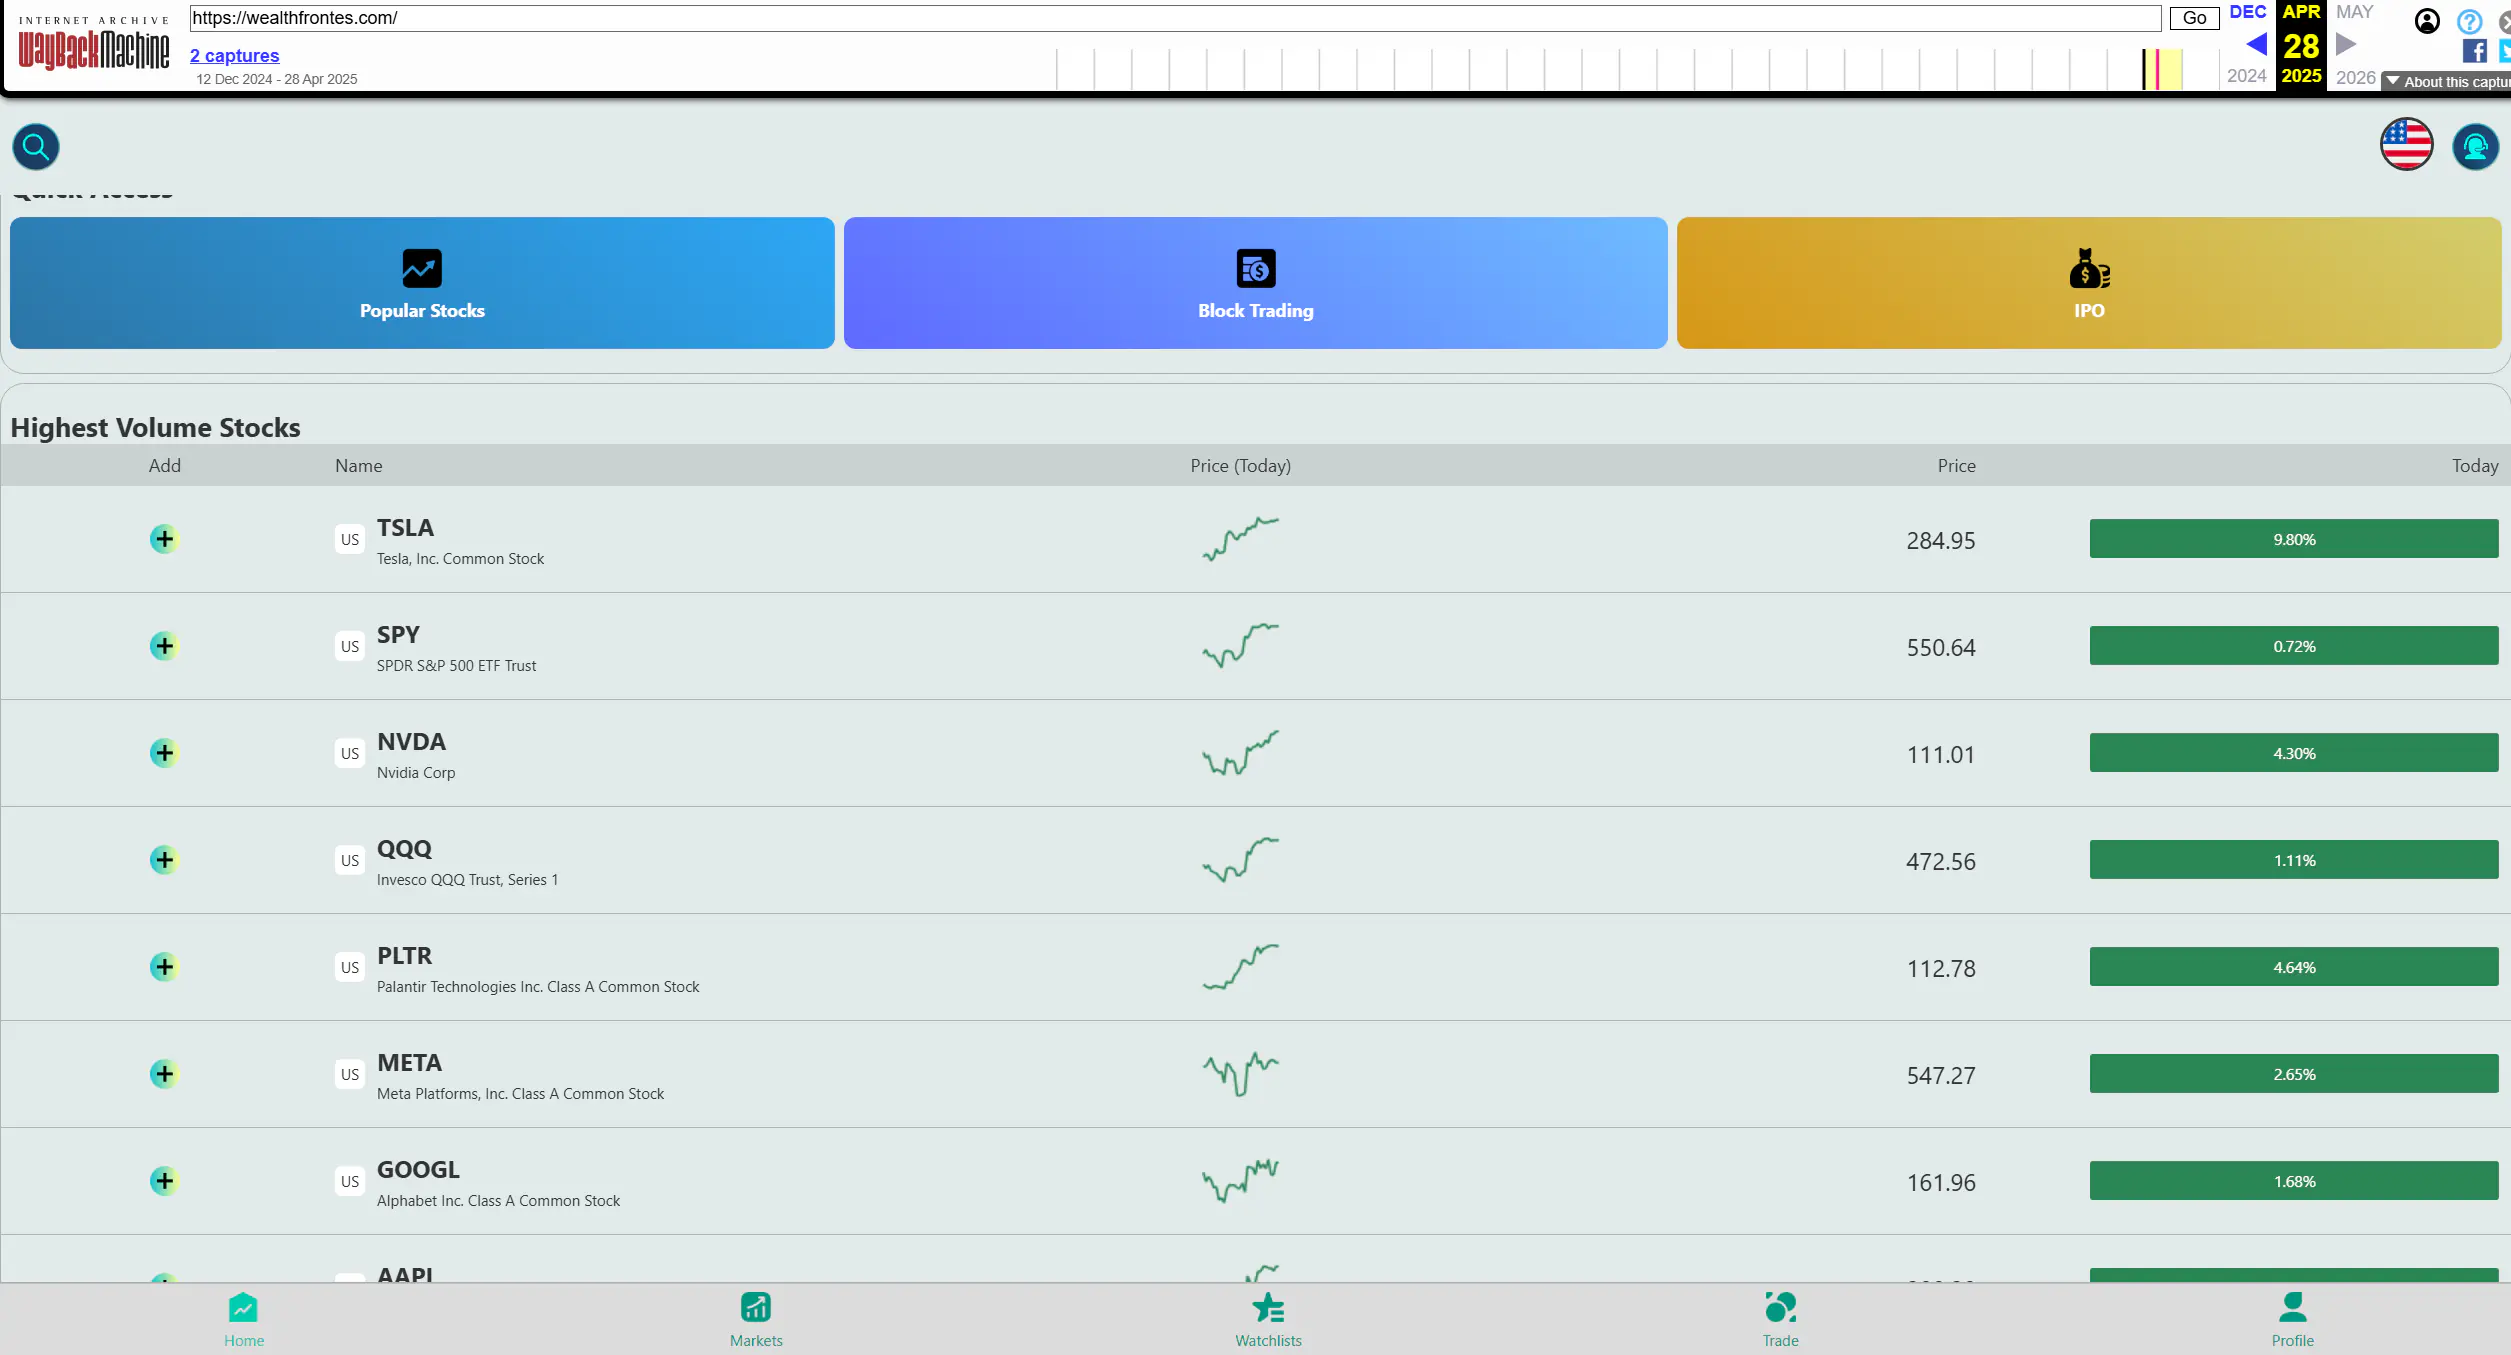
Task: Select the NVDA 4.30% change badge
Action: click(x=2294, y=753)
